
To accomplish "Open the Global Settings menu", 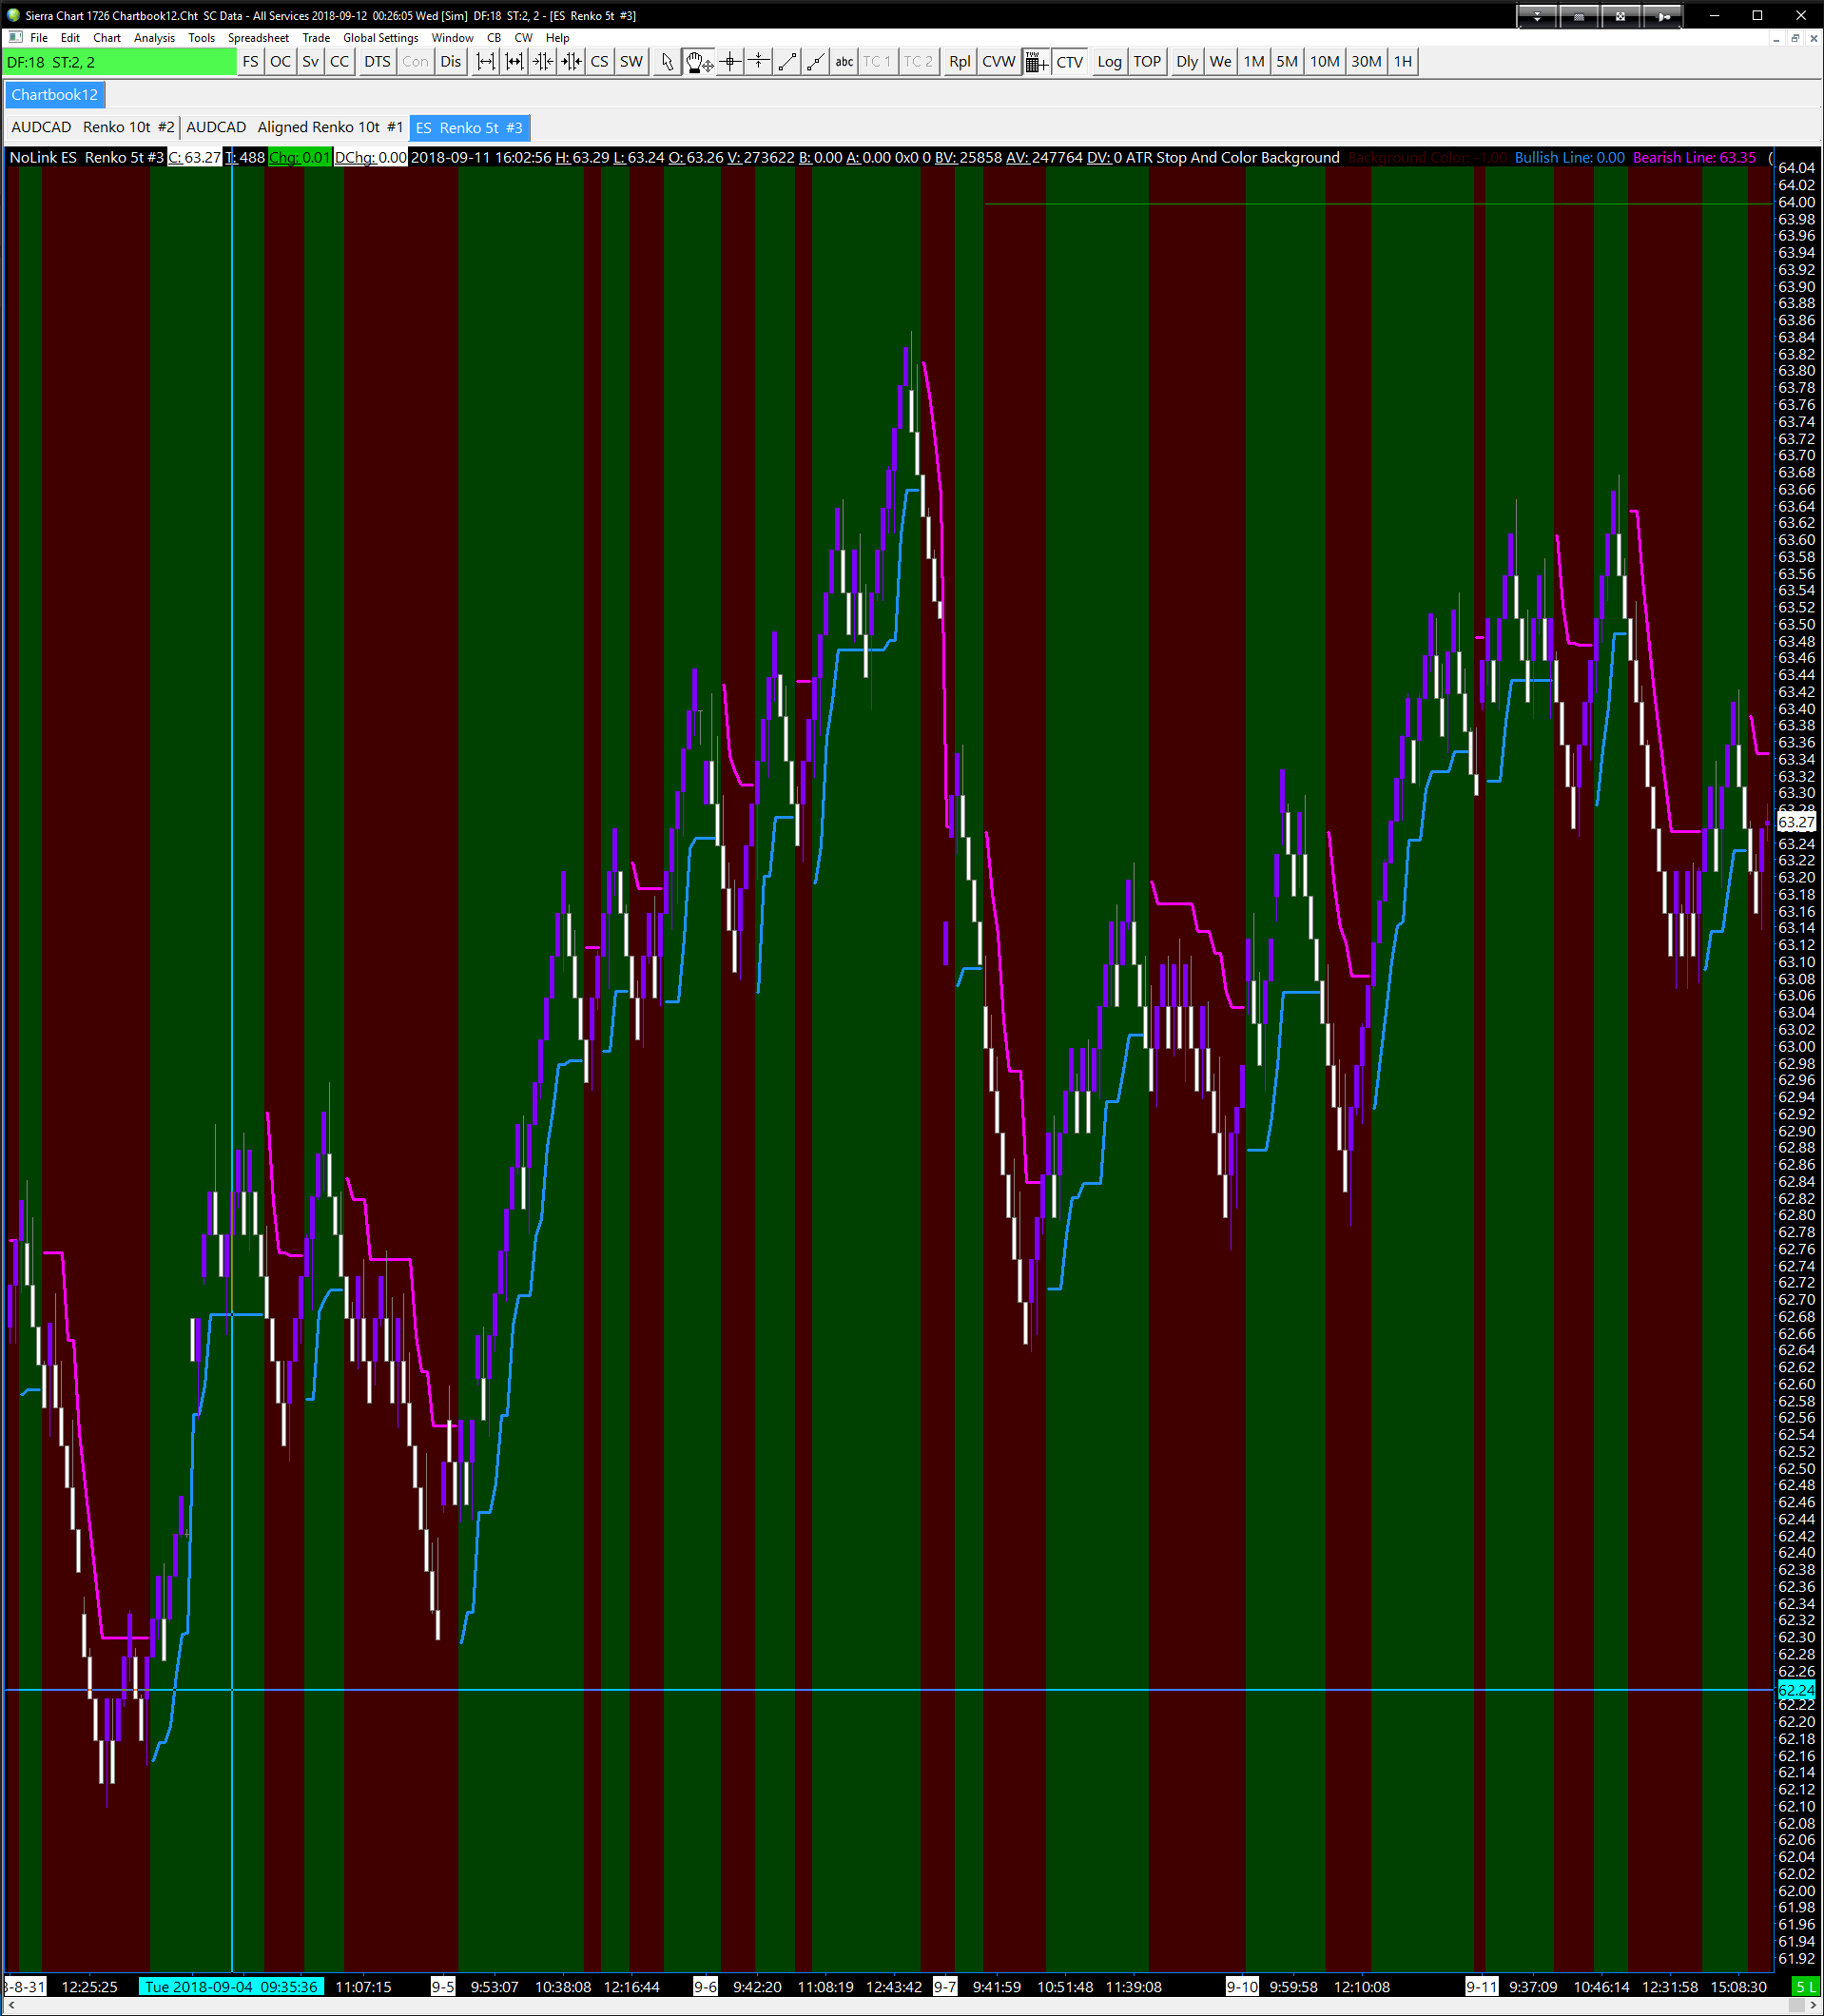I will 381,38.
